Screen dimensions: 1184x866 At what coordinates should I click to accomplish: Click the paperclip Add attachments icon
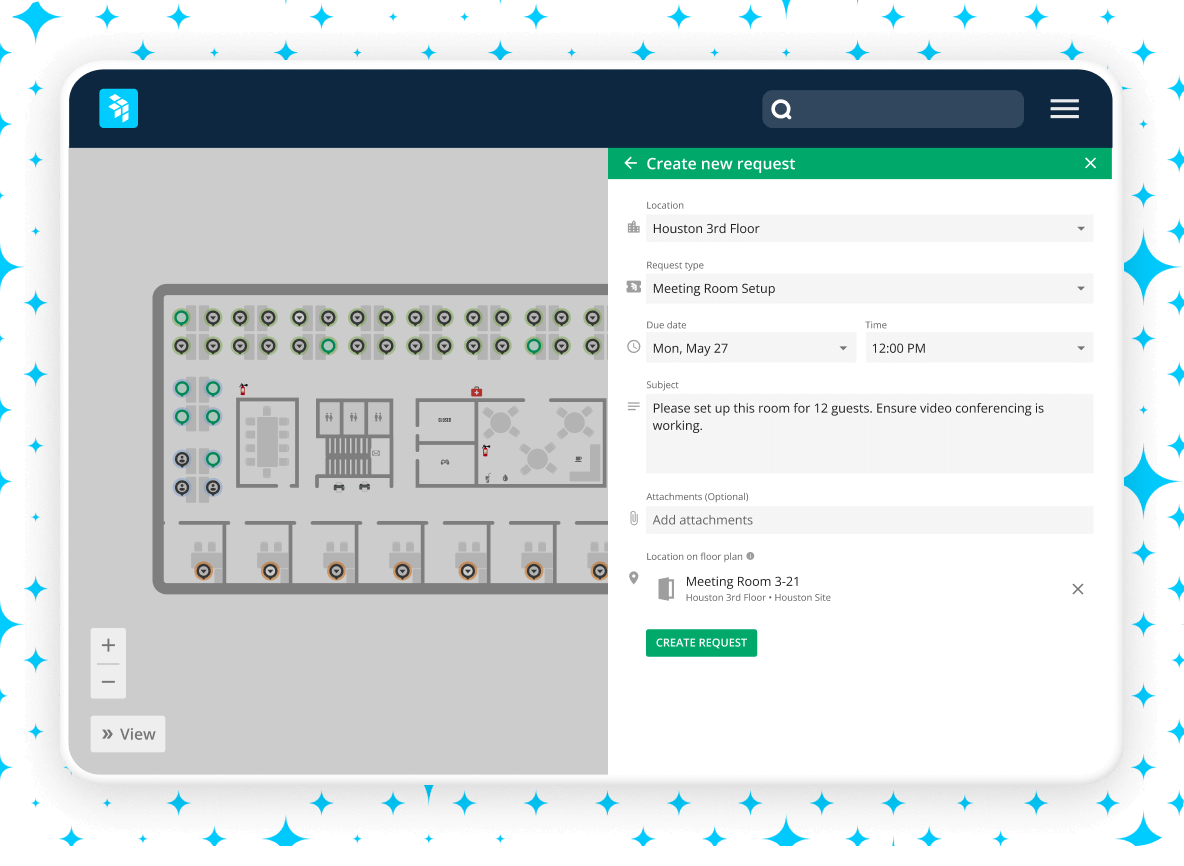[634, 518]
